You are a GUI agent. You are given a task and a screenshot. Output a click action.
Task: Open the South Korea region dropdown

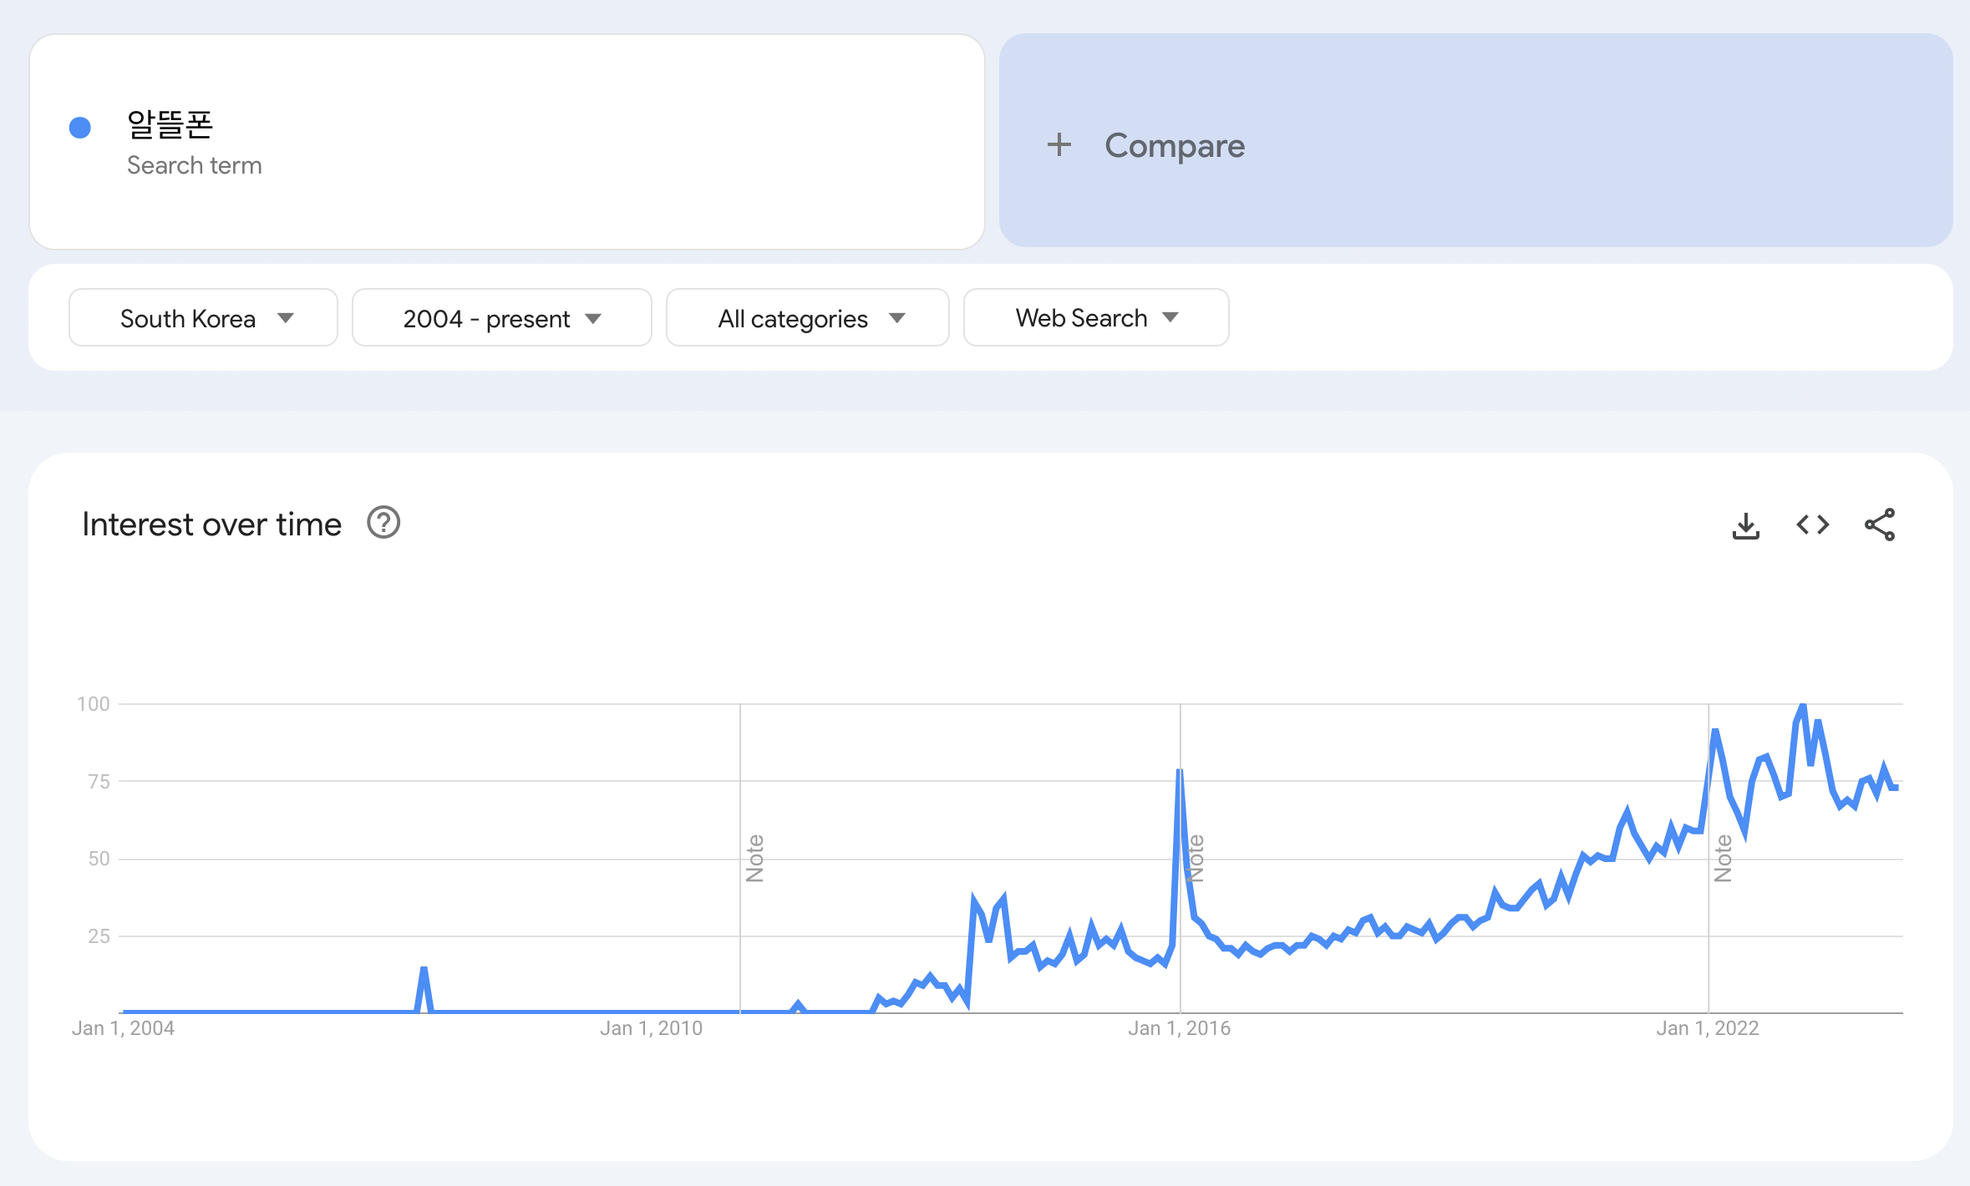tap(203, 318)
